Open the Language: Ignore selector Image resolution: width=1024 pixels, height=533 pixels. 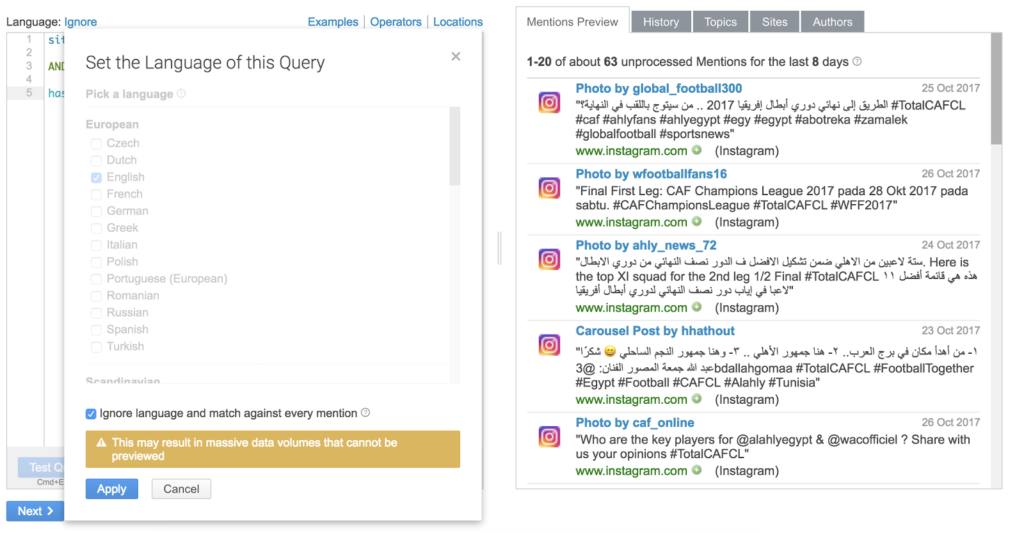(80, 21)
